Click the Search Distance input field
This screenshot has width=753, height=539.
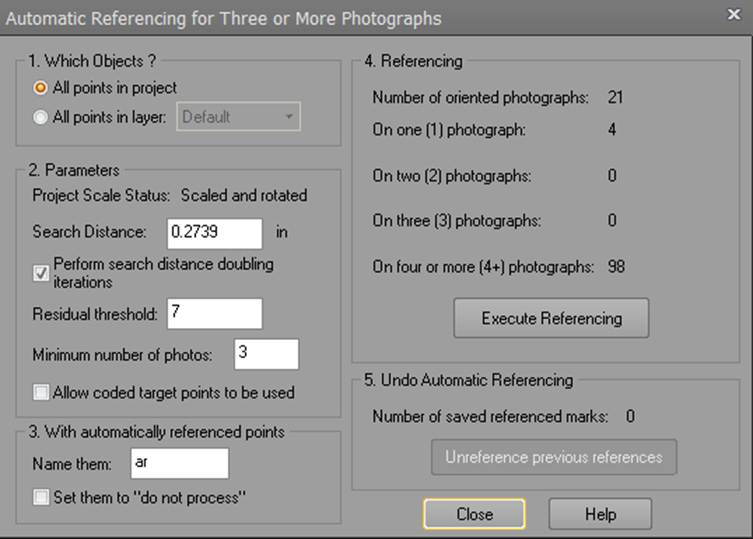214,232
